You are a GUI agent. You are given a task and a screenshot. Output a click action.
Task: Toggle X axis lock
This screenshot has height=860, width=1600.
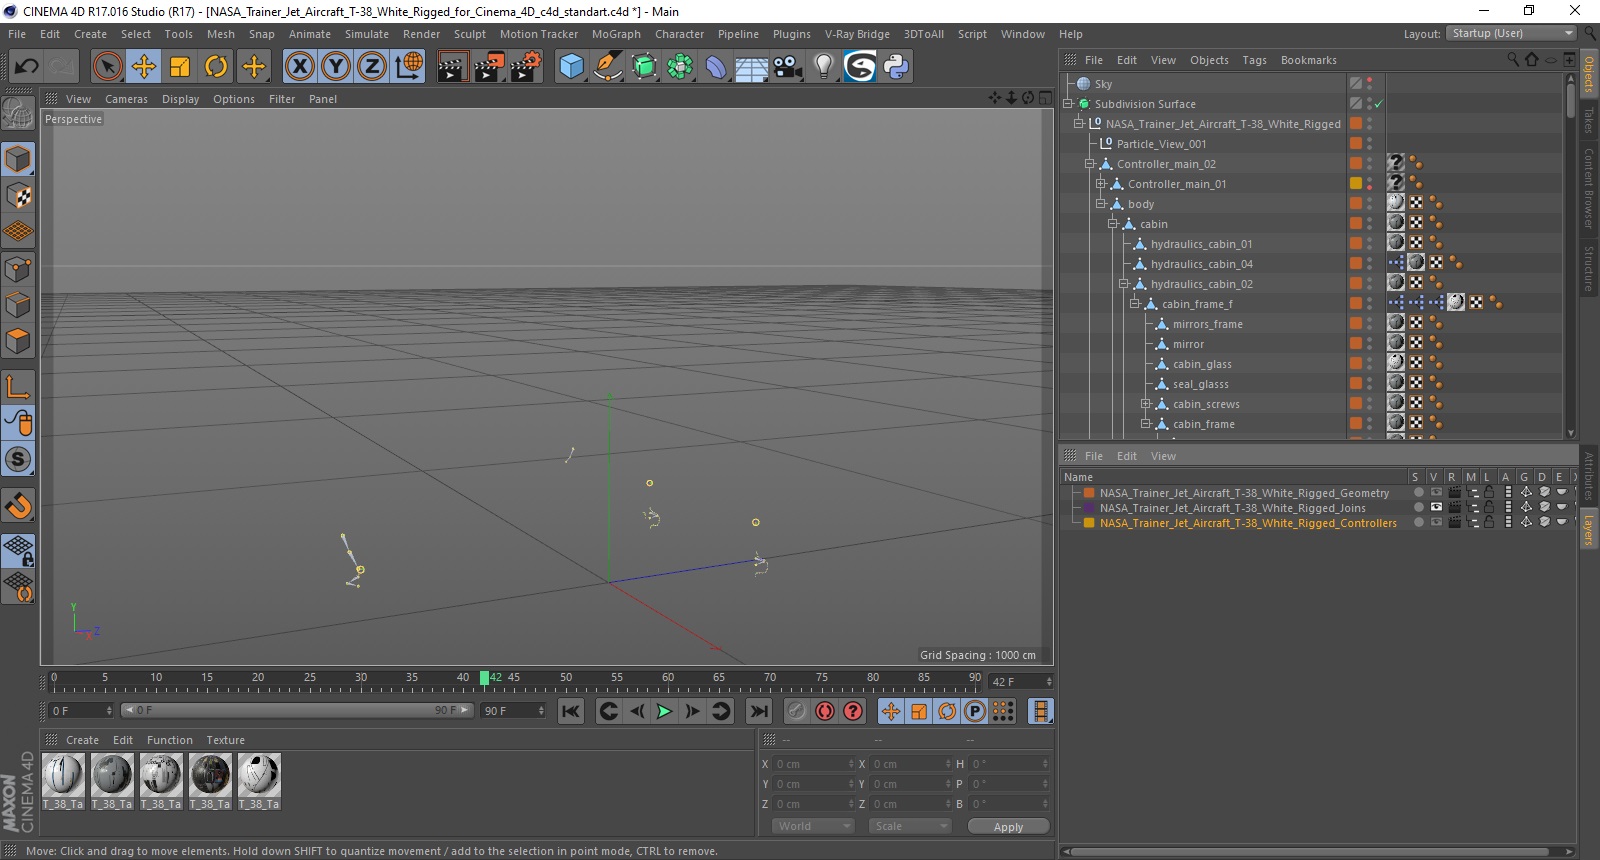[299, 67]
